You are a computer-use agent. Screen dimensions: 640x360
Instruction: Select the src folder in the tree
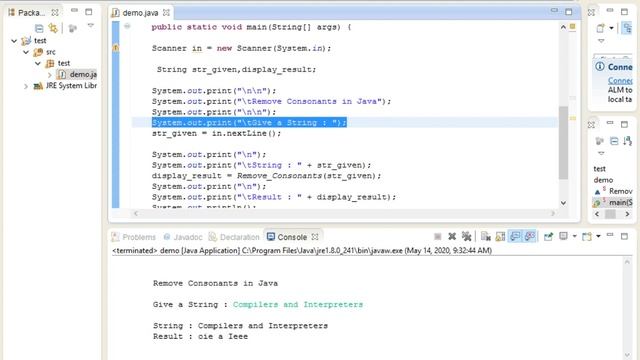tap(45, 52)
